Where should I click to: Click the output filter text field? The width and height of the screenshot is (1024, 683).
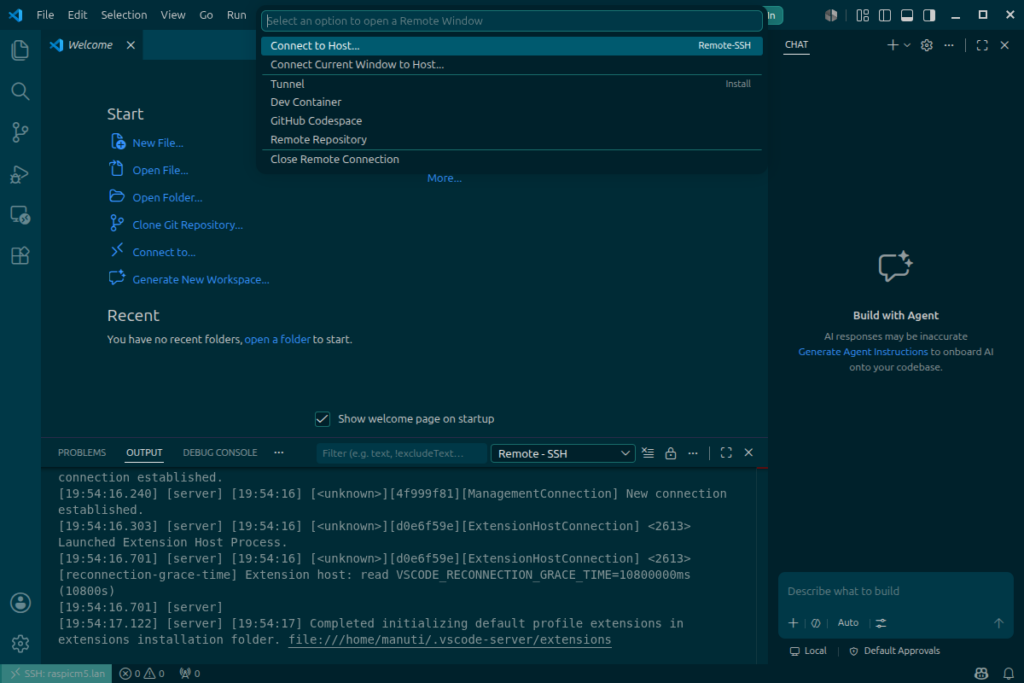(x=401, y=453)
